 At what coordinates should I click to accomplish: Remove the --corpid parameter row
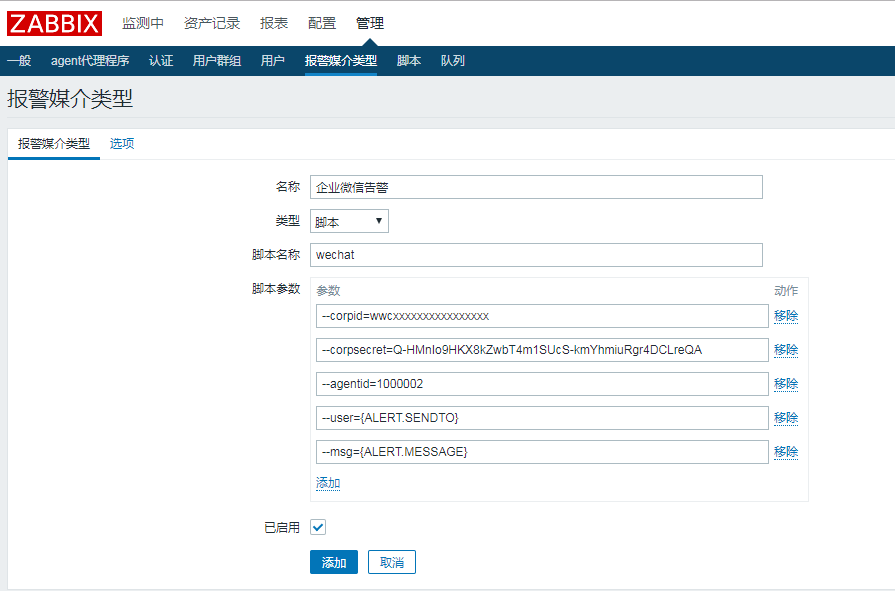[x=785, y=316]
